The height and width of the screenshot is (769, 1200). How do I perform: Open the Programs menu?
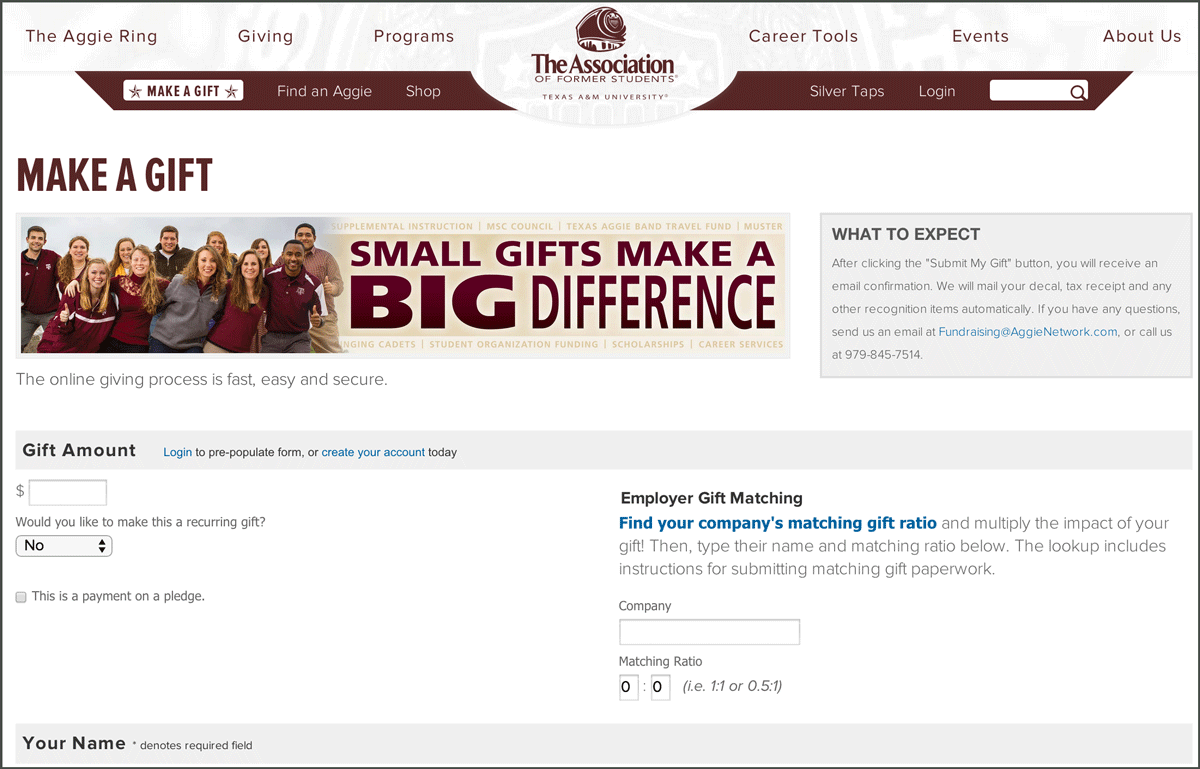414,36
